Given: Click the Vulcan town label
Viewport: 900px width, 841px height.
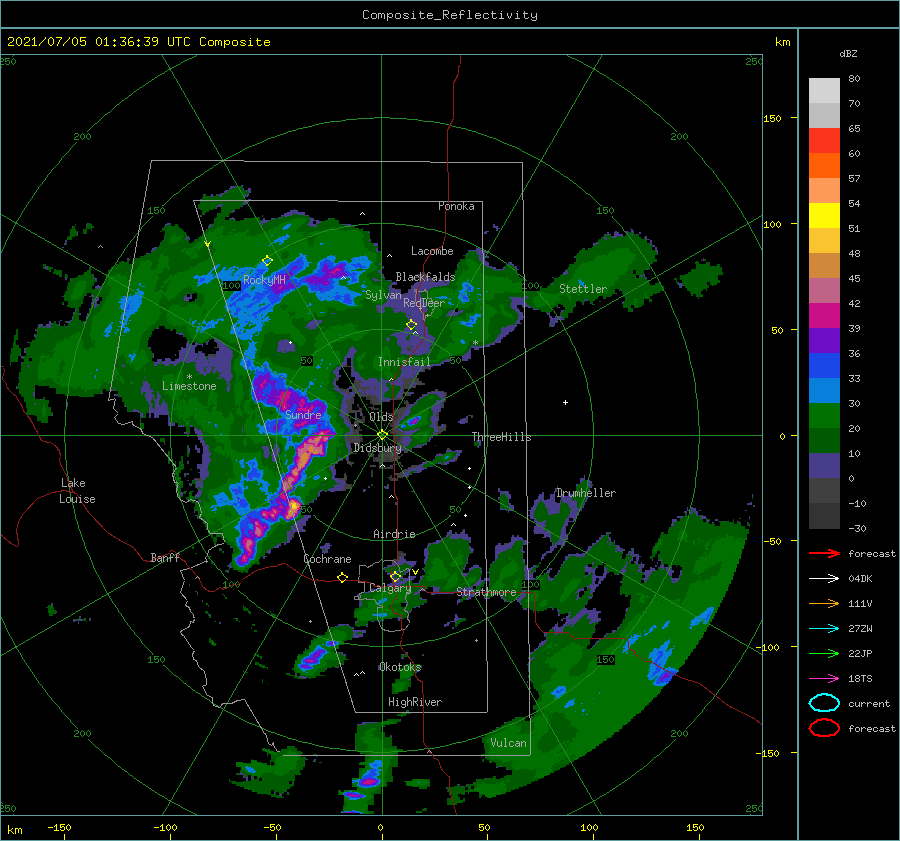Looking at the screenshot, I should point(508,743).
